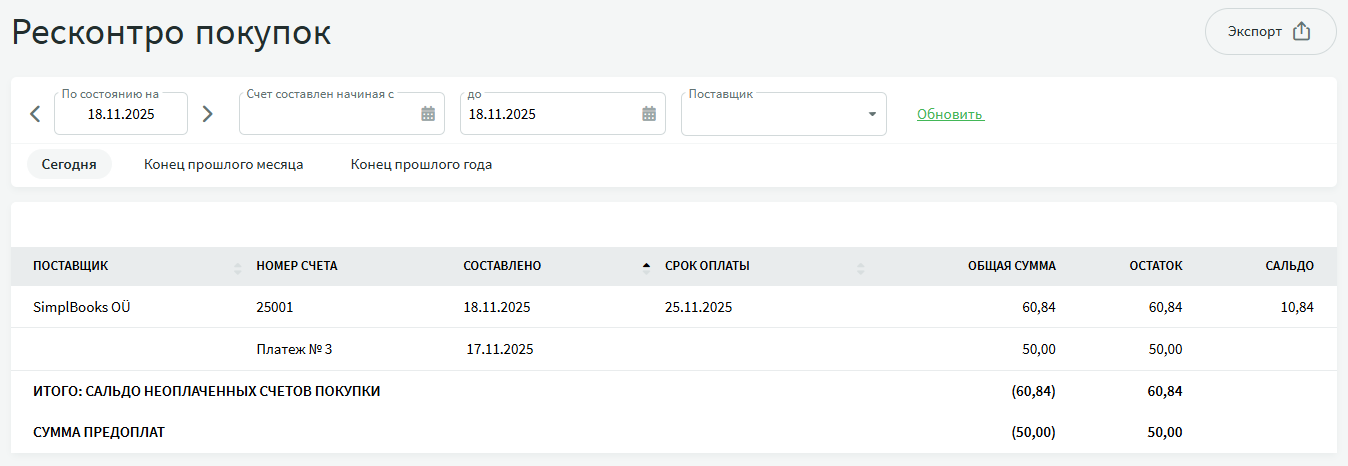Click the Номер счета column header
This screenshot has height=466, width=1348.
297,266
